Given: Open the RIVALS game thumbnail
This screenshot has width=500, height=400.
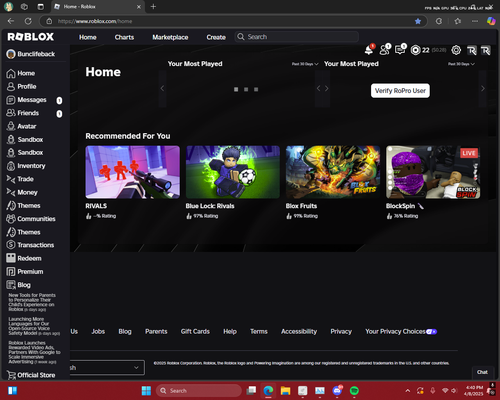Looking at the screenshot, I should coord(133,172).
